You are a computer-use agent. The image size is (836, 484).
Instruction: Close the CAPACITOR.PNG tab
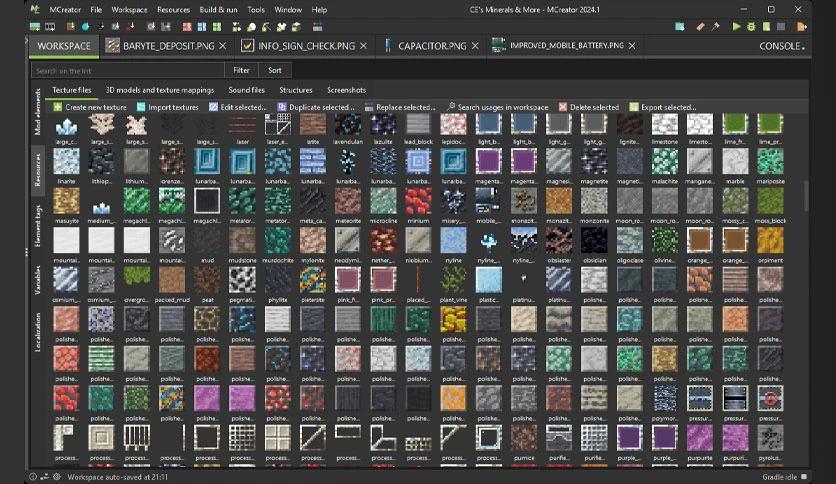click(x=475, y=46)
